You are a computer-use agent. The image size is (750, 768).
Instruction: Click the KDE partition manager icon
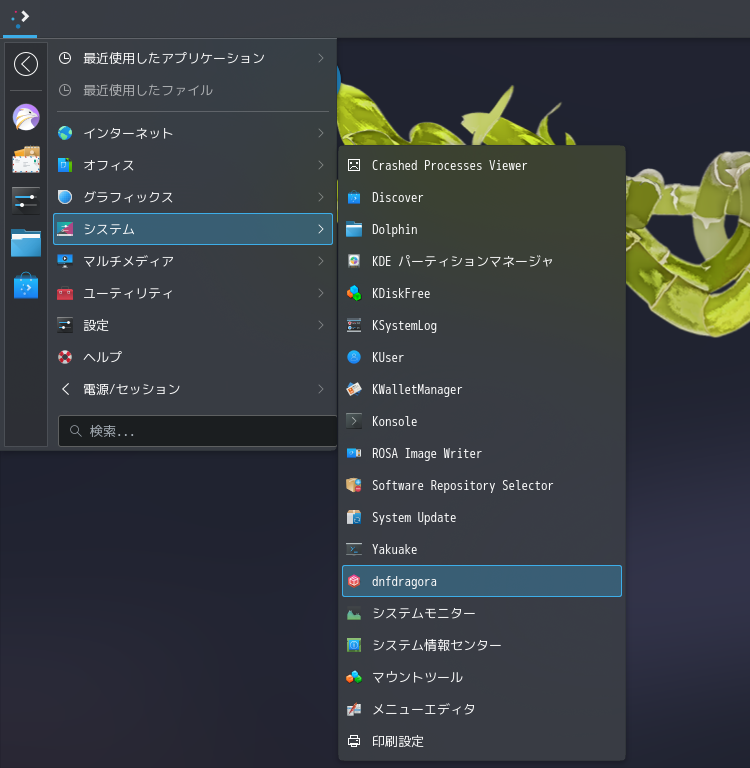(x=354, y=261)
